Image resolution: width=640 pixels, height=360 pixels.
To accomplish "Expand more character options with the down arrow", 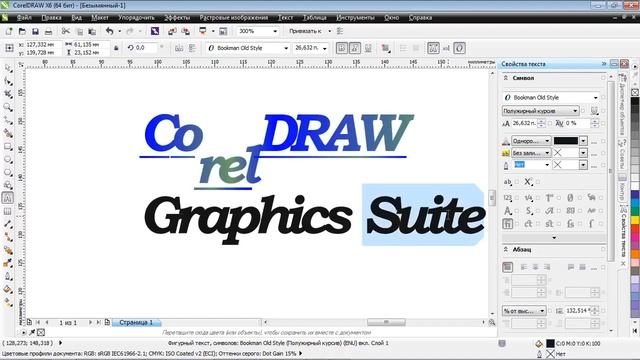I will pyautogui.click(x=554, y=238).
